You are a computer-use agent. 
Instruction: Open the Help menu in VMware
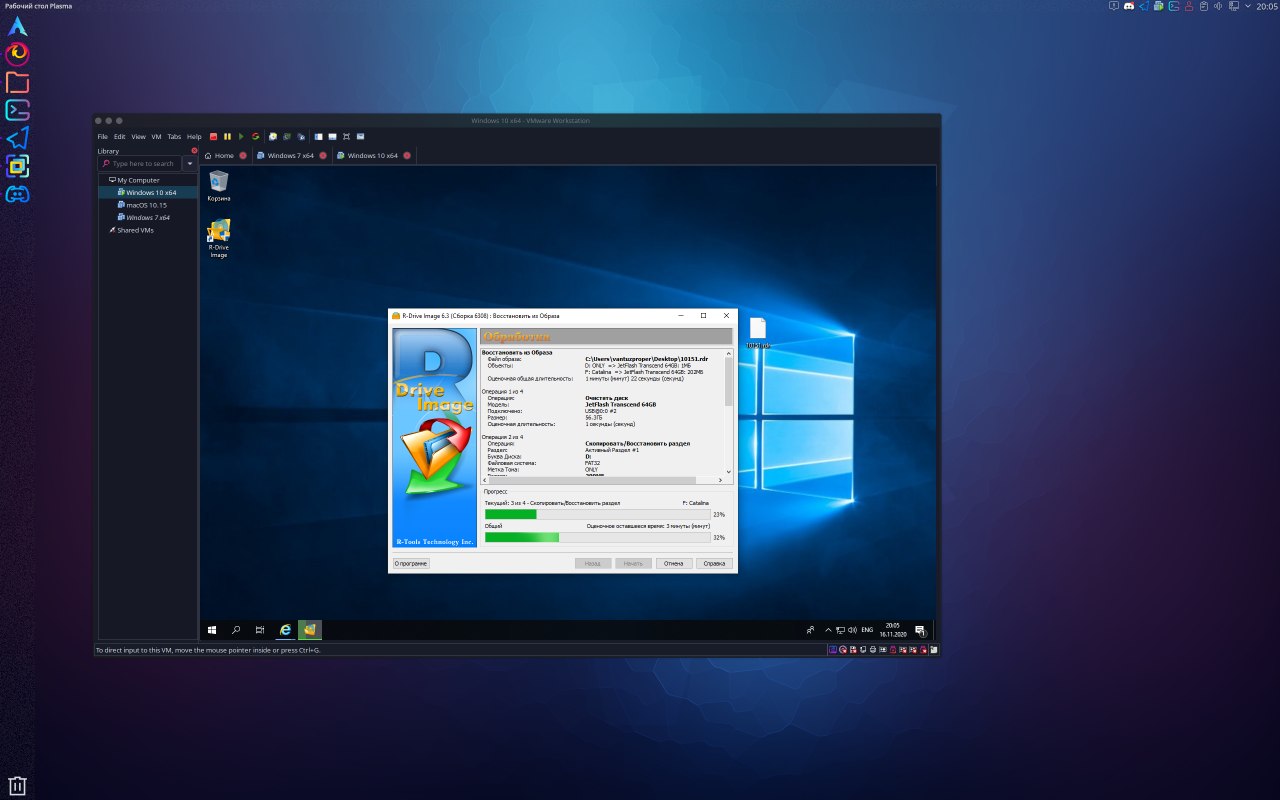(194, 136)
